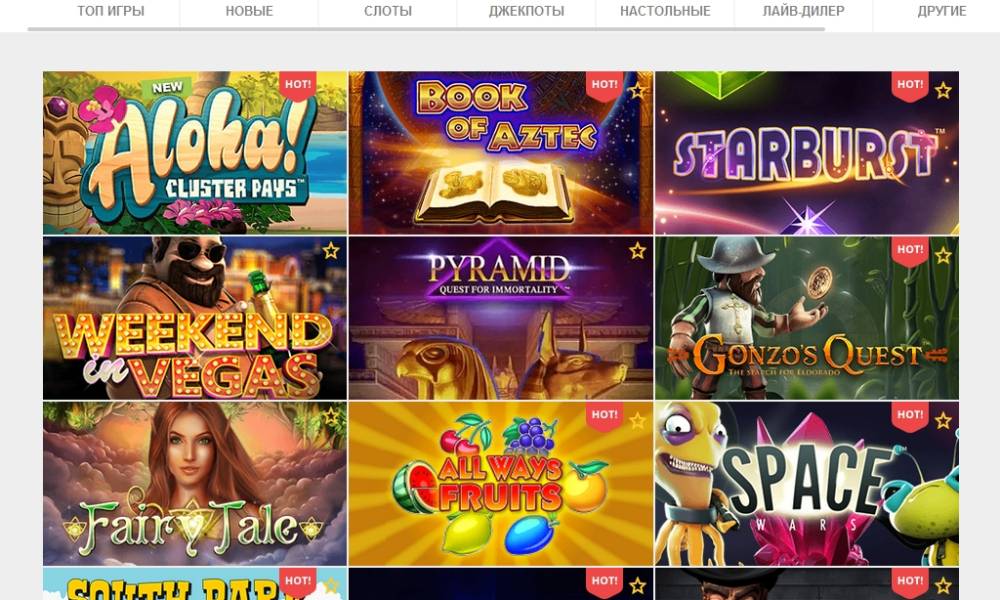The height and width of the screenshot is (600, 1000).
Task: Toggle favorite star on All Ways Fruits
Action: pos(637,421)
